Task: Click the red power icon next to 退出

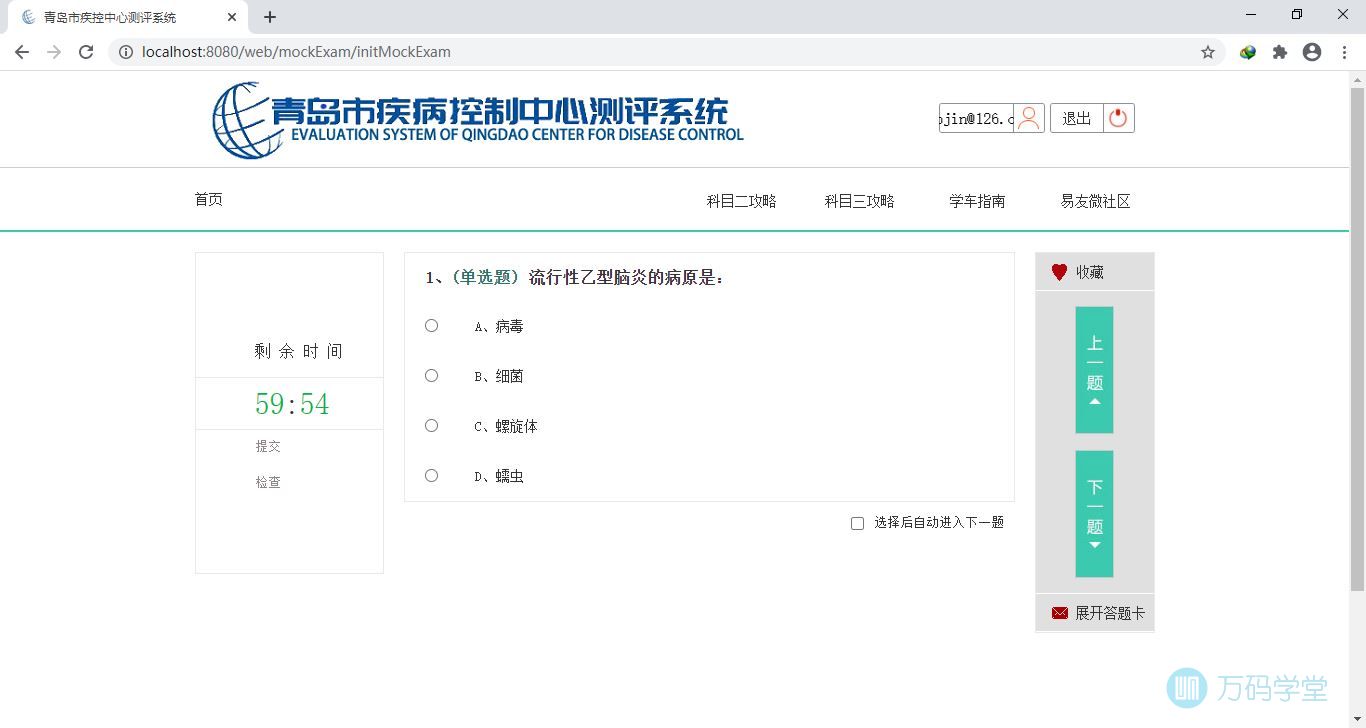Action: (1118, 118)
